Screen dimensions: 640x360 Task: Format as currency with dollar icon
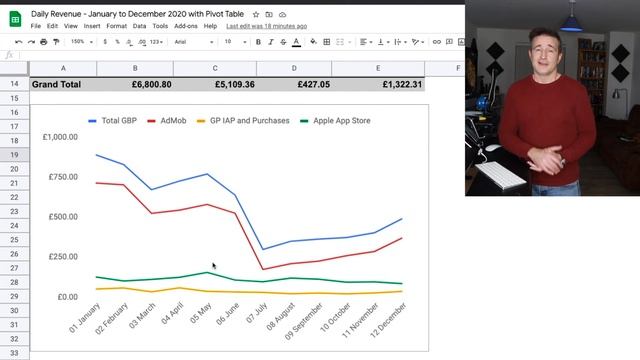[105, 42]
